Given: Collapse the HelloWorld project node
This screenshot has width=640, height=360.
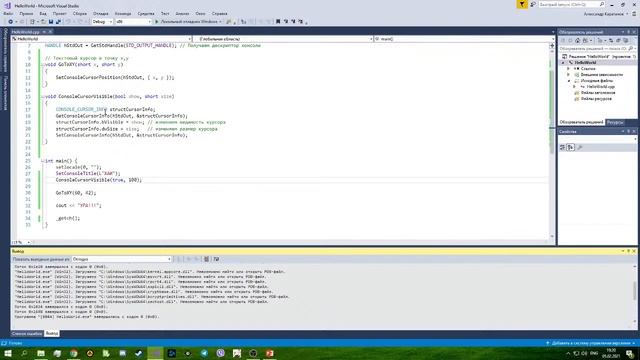Looking at the screenshot, I should (x=563, y=63).
